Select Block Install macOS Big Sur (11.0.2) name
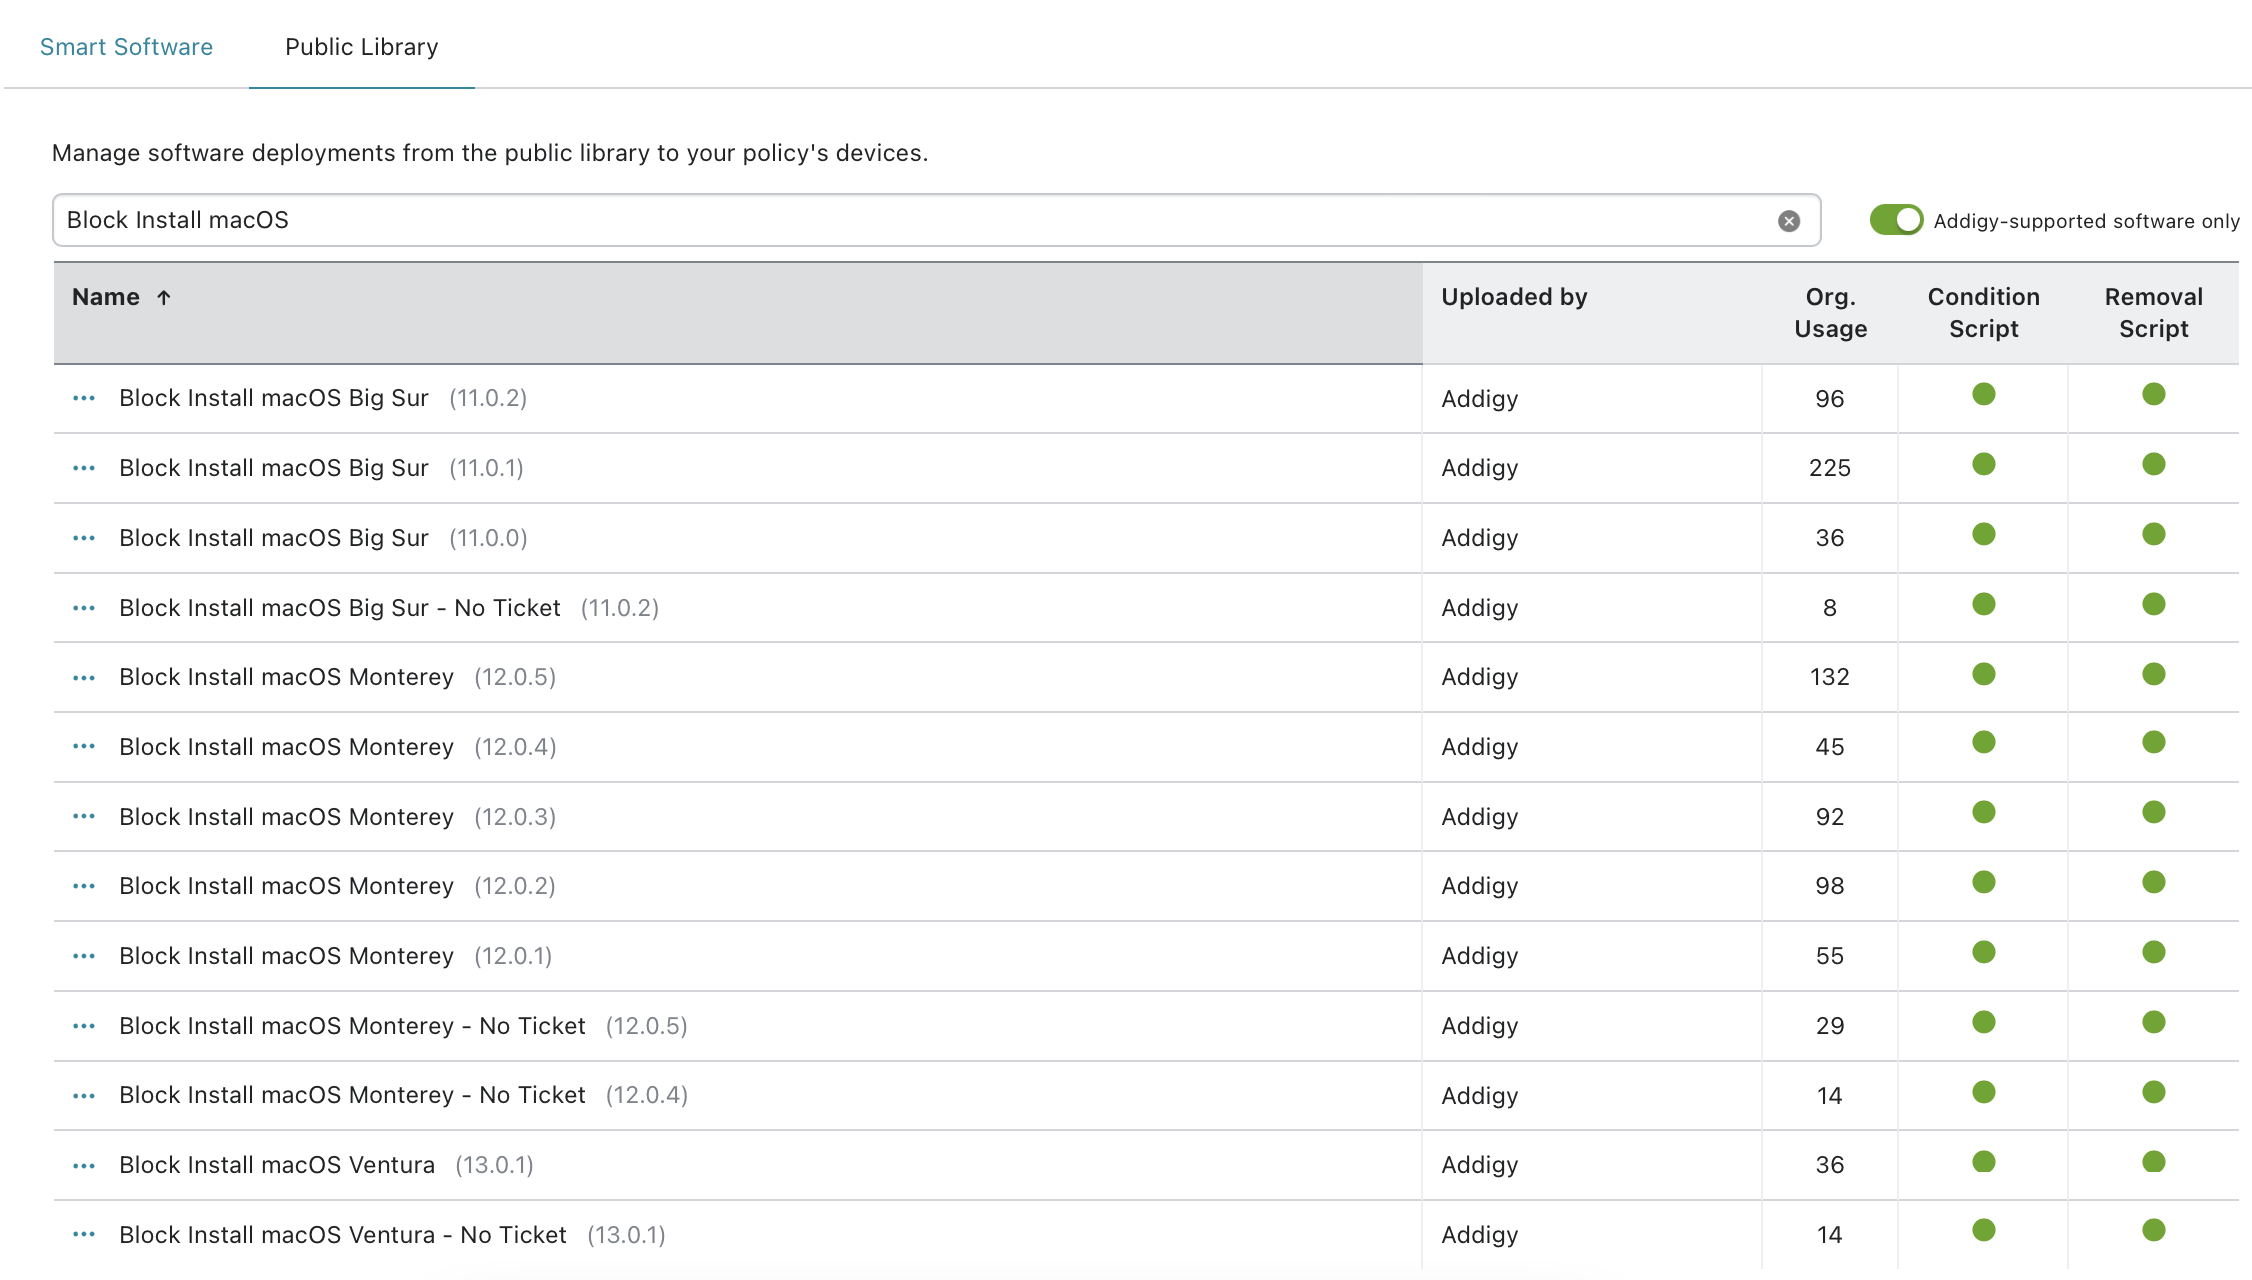Image resolution: width=2252 pixels, height=1280 pixels. click(x=273, y=398)
